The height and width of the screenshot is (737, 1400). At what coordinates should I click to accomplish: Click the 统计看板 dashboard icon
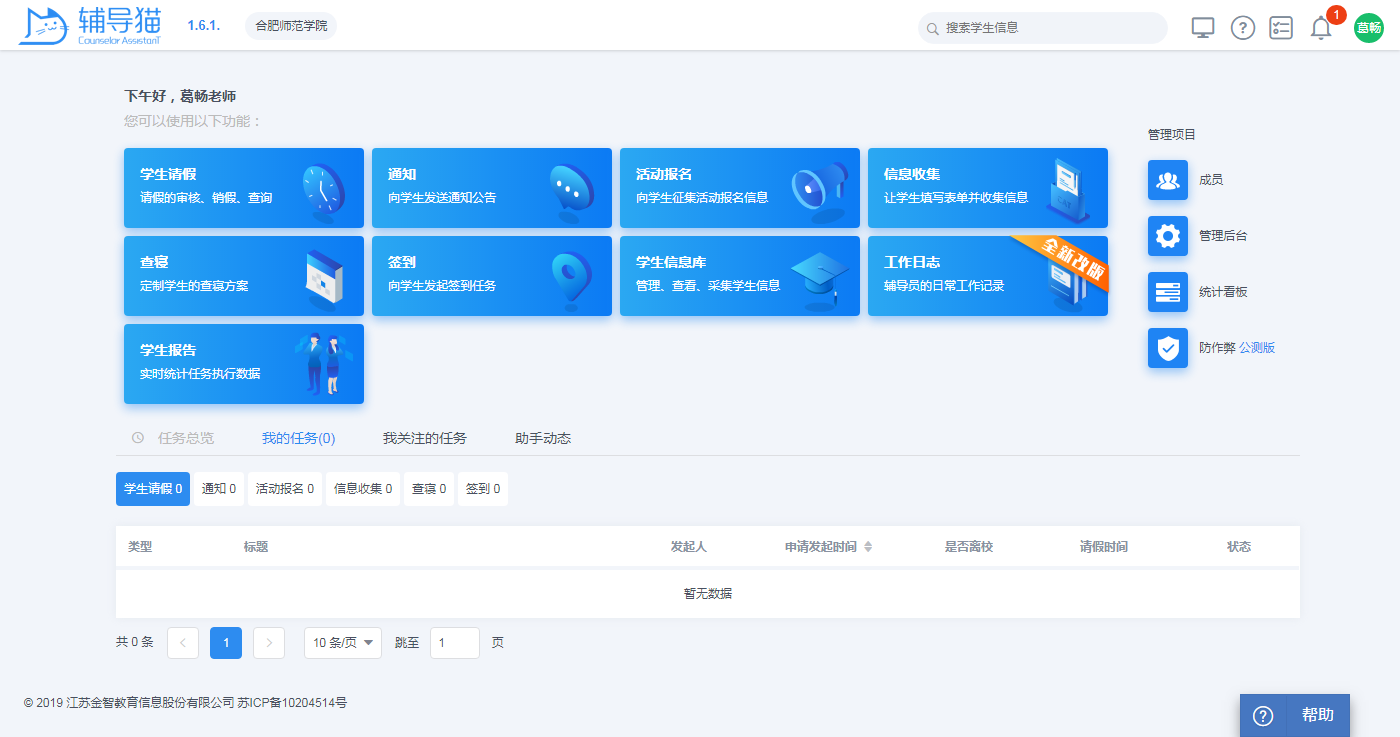1167,292
